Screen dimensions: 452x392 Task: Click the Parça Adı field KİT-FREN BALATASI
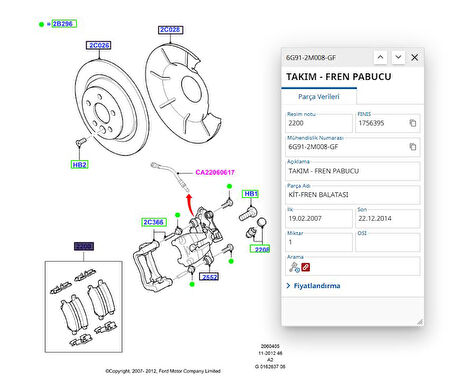click(353, 195)
